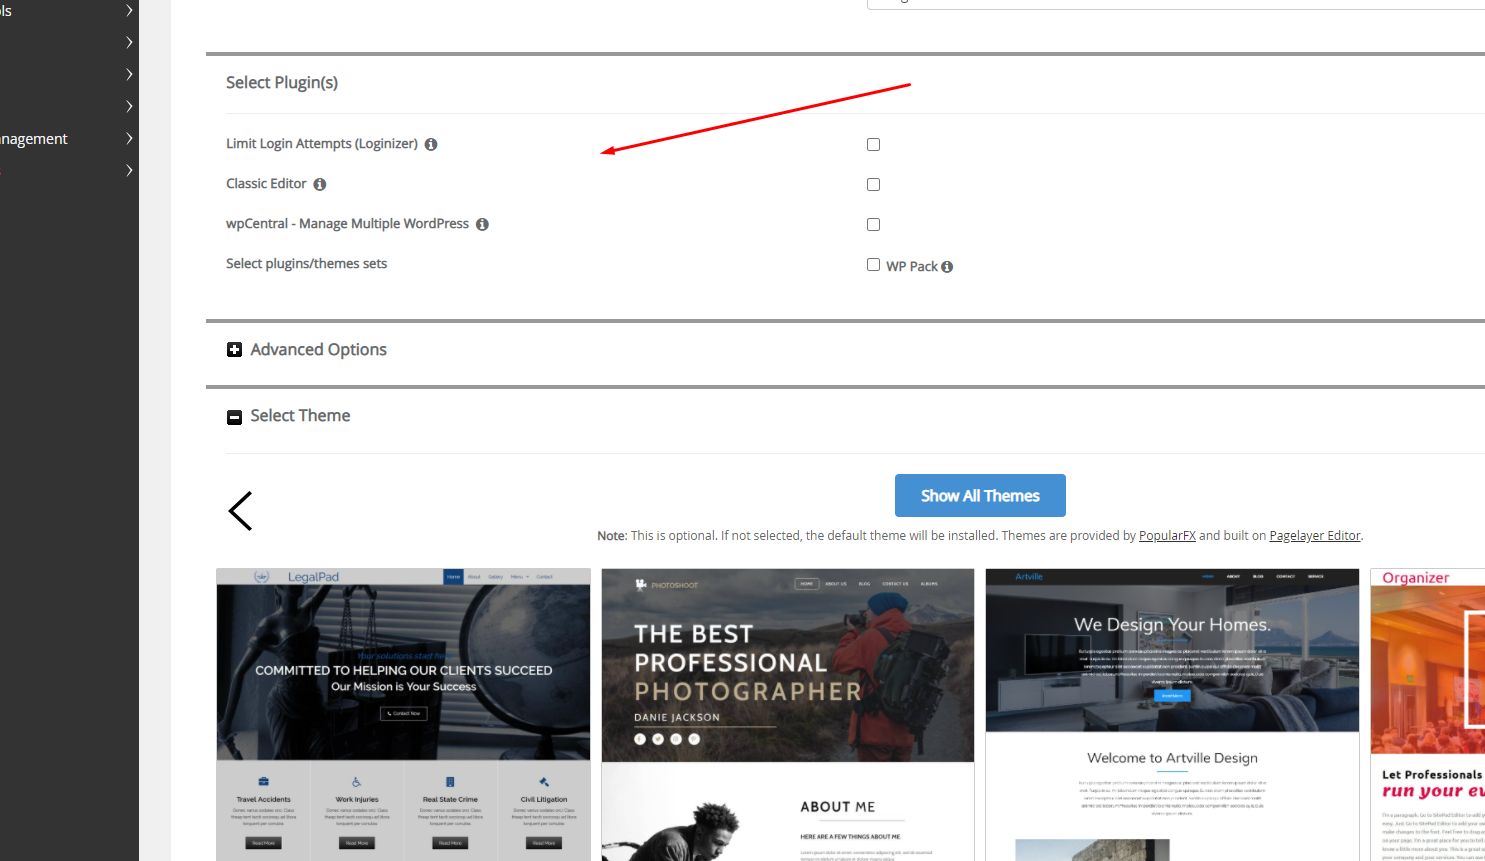Viewport: 1485px width, 861px height.
Task: Click info icon beside Classic Editor
Action: pos(320,184)
